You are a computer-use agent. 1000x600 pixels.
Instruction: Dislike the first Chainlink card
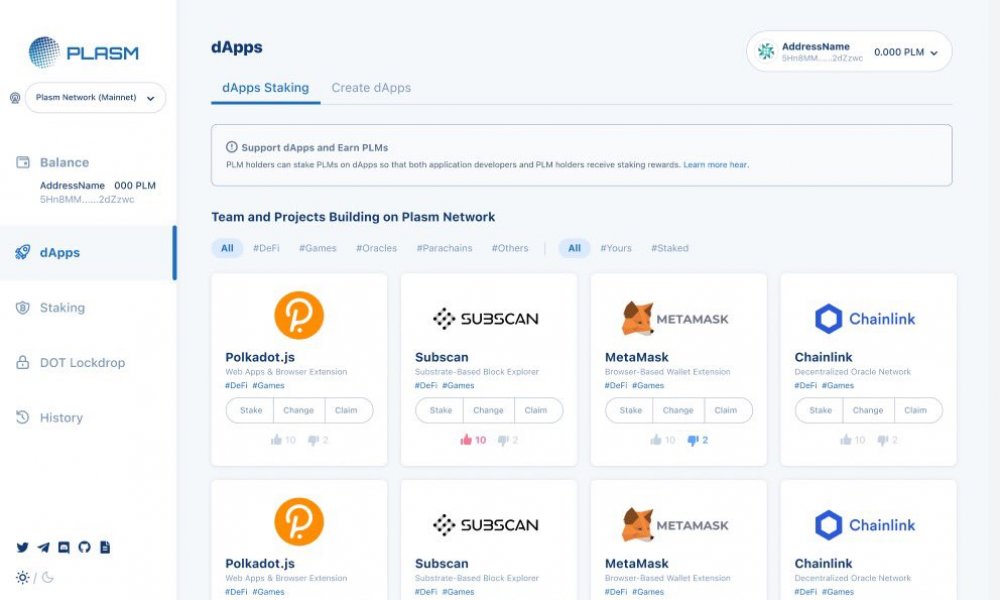[x=887, y=440]
